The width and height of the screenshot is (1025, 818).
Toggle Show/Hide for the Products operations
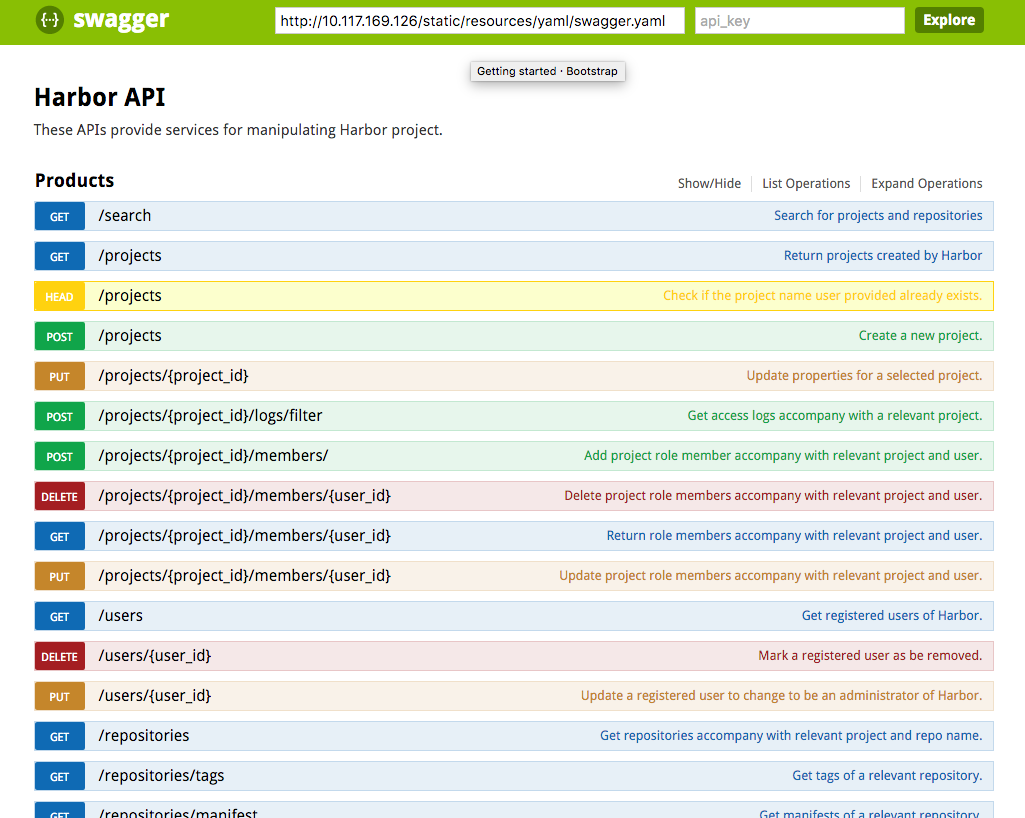(x=710, y=183)
